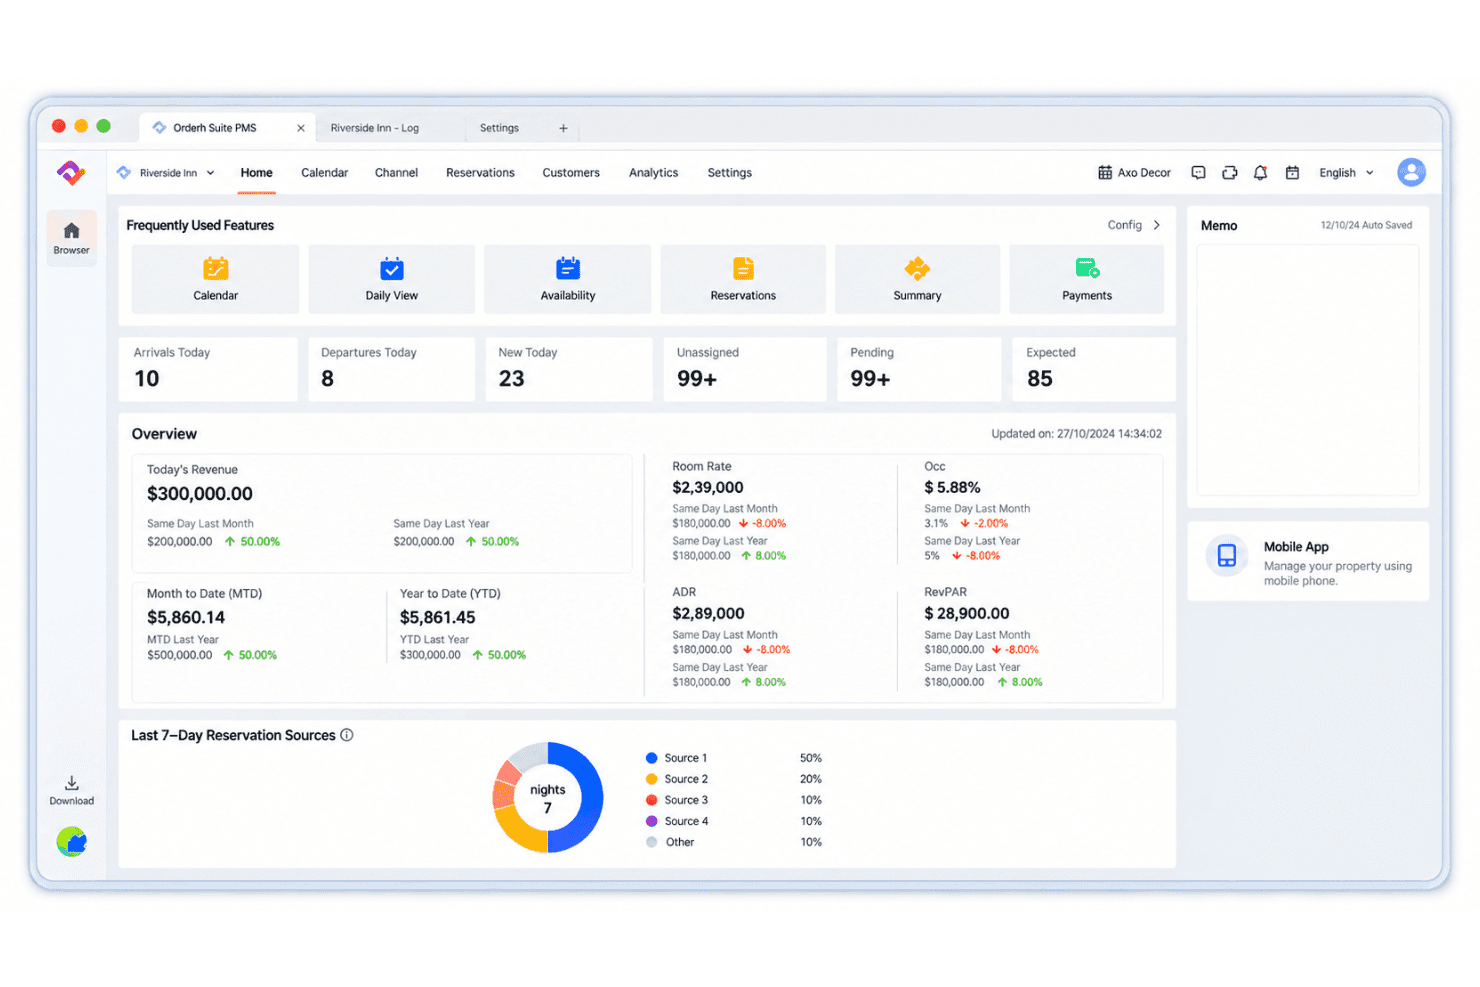Click the sync arrows icon beside the bell
The height and width of the screenshot is (987, 1480).
[x=1229, y=173]
